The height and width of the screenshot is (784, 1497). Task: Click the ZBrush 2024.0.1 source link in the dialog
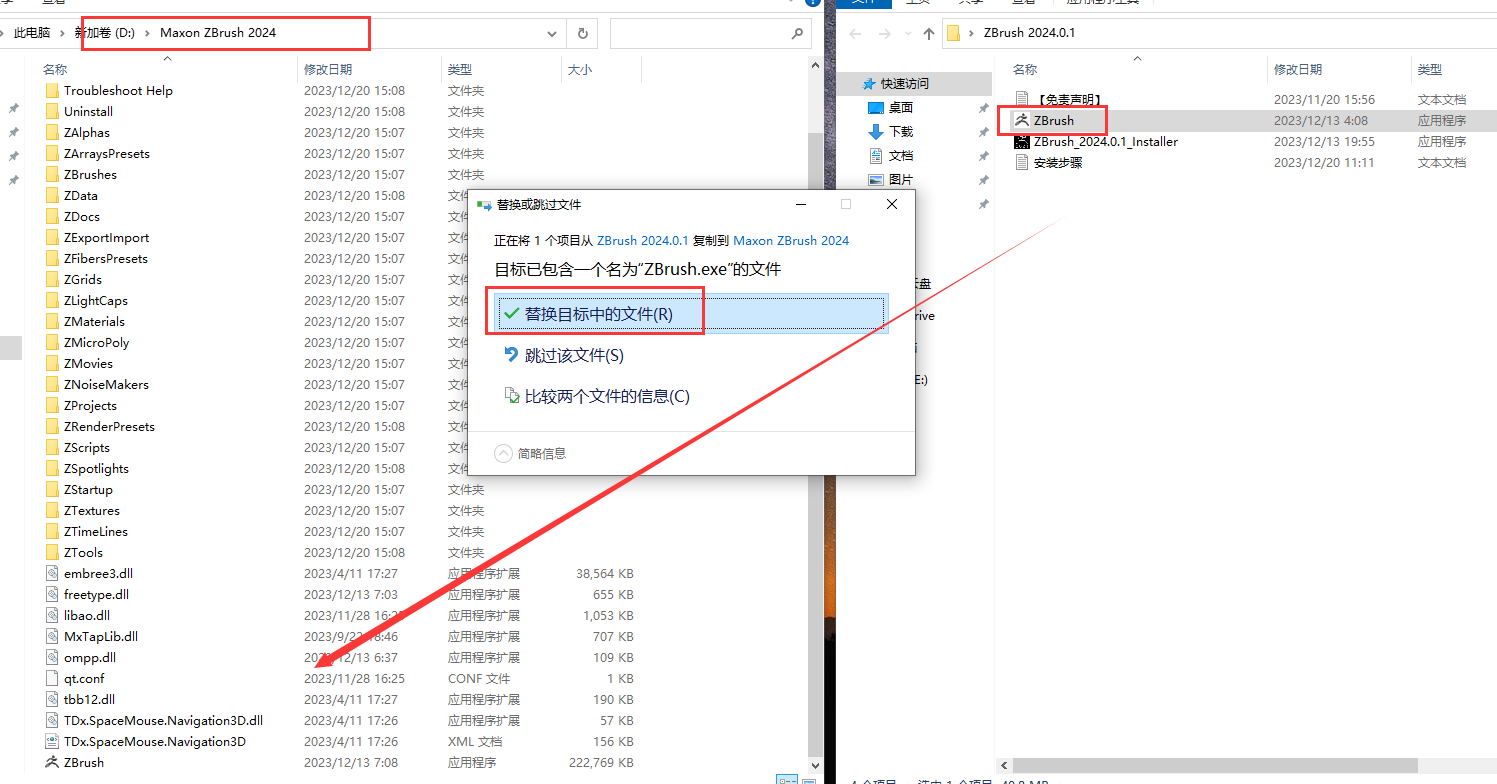tap(643, 240)
